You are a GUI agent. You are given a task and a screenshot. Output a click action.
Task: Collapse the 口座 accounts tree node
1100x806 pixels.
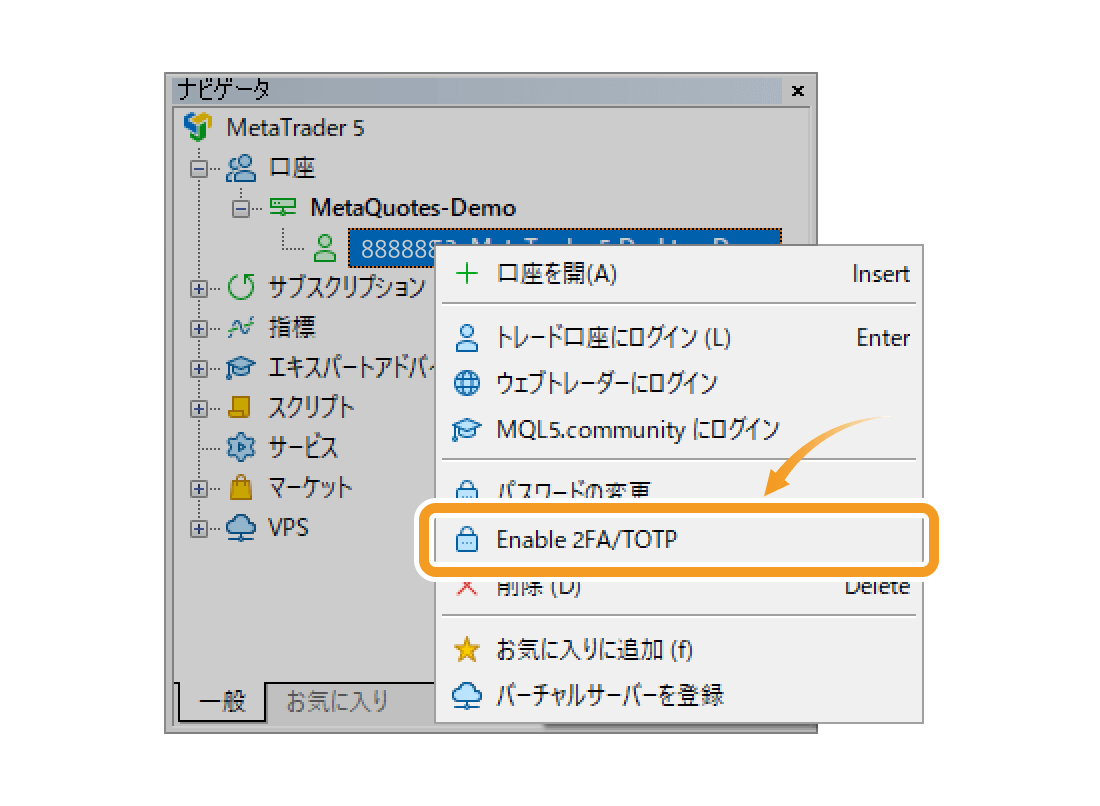[199, 169]
